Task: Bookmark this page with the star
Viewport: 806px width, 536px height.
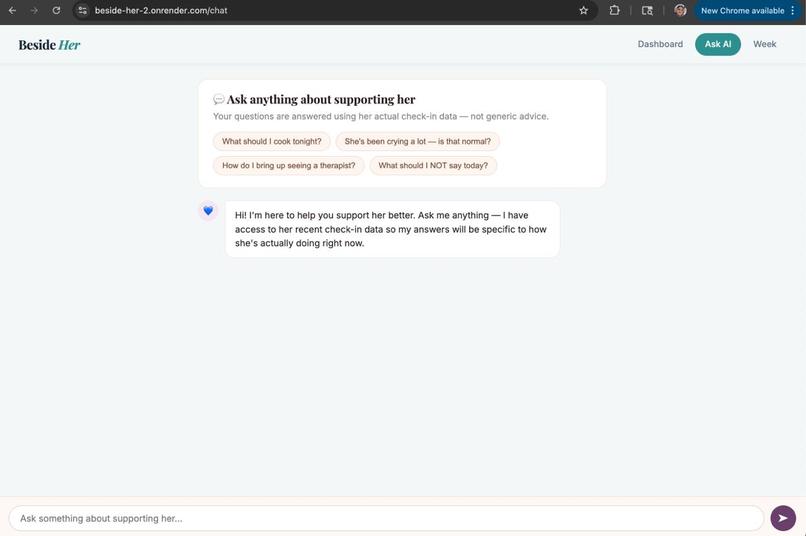Action: (x=583, y=10)
